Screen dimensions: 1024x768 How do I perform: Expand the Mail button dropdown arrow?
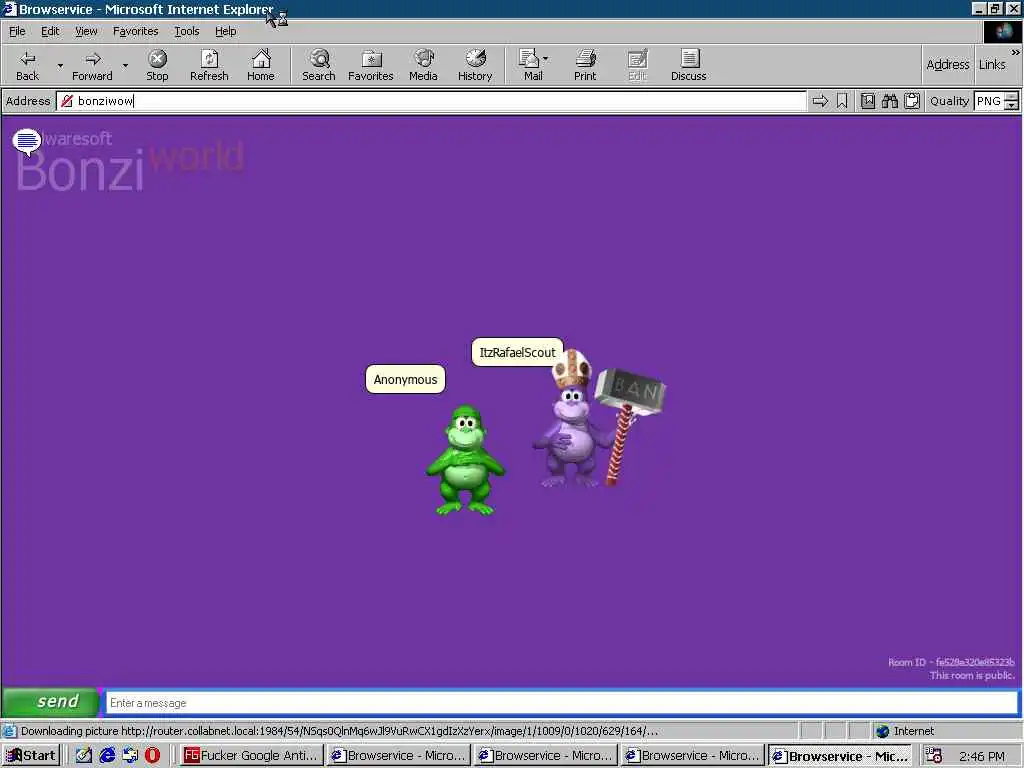(x=545, y=59)
